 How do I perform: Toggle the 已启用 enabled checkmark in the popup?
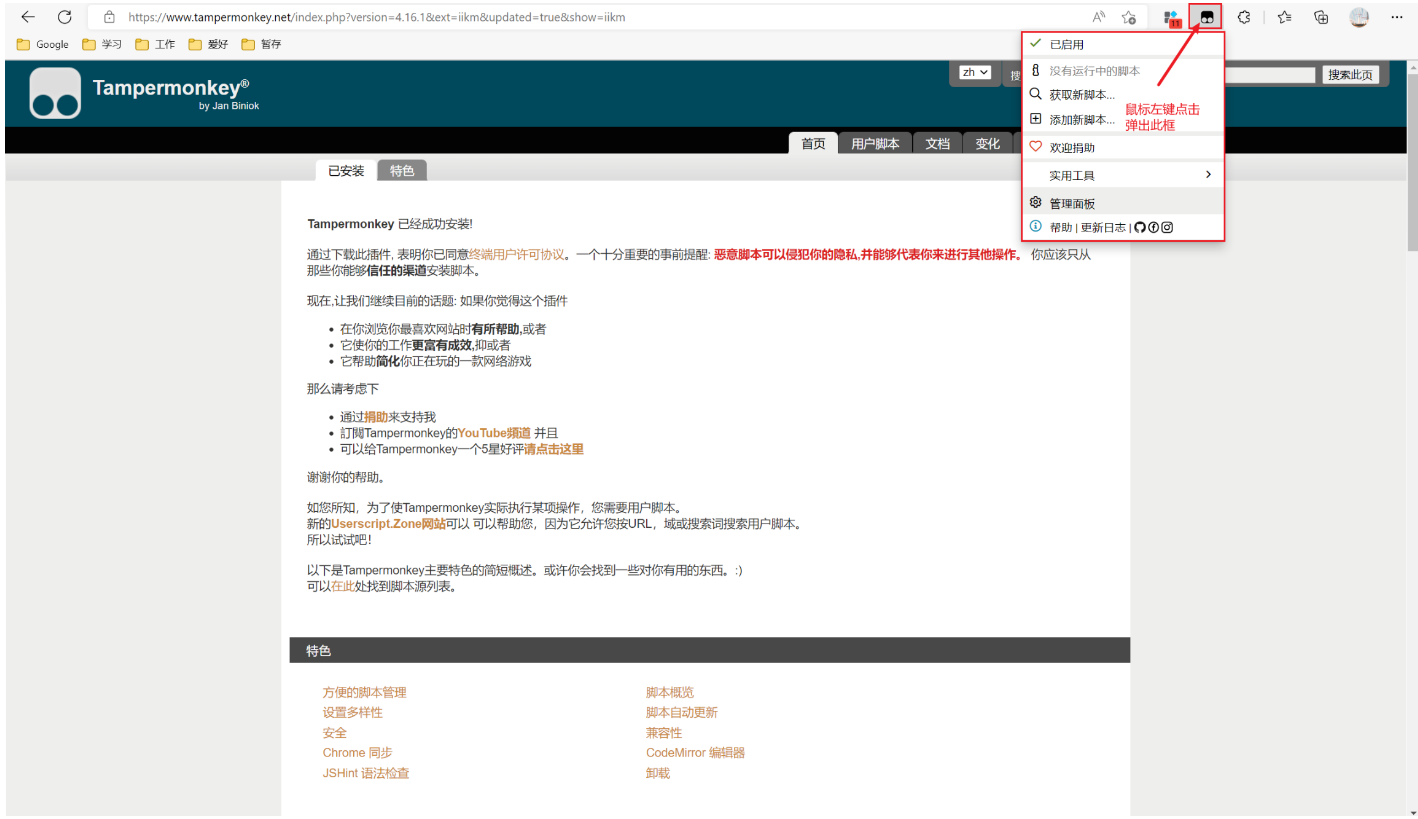click(1036, 44)
